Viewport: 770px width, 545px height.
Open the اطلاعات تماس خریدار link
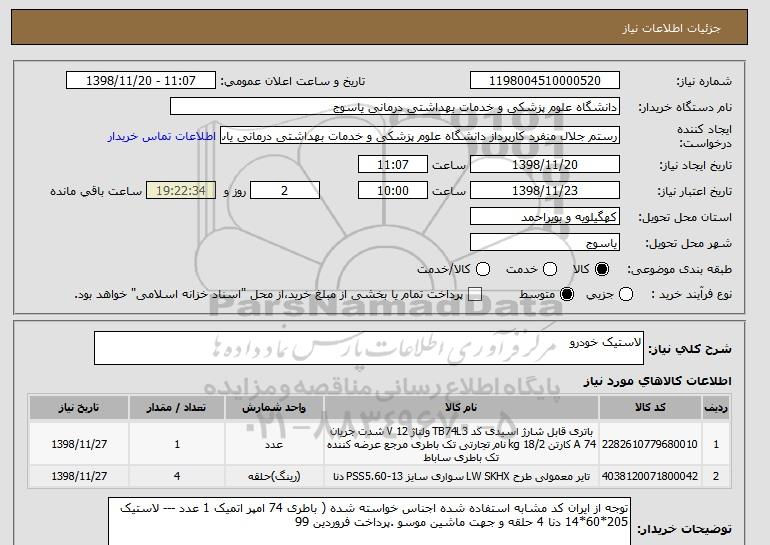pyautogui.click(x=162, y=136)
